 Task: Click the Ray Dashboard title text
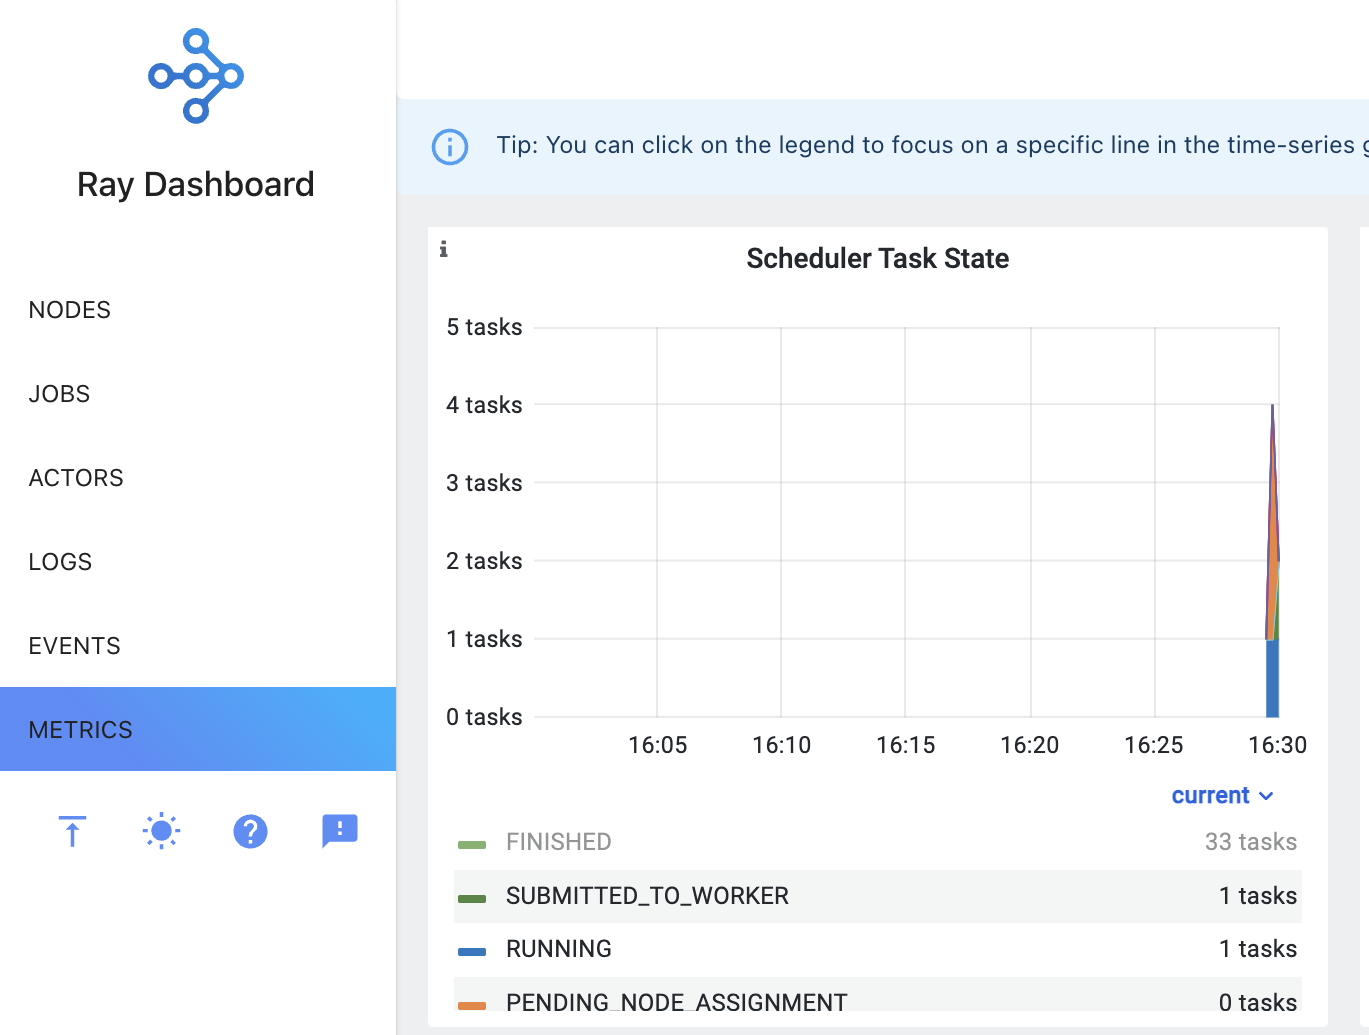coord(196,185)
